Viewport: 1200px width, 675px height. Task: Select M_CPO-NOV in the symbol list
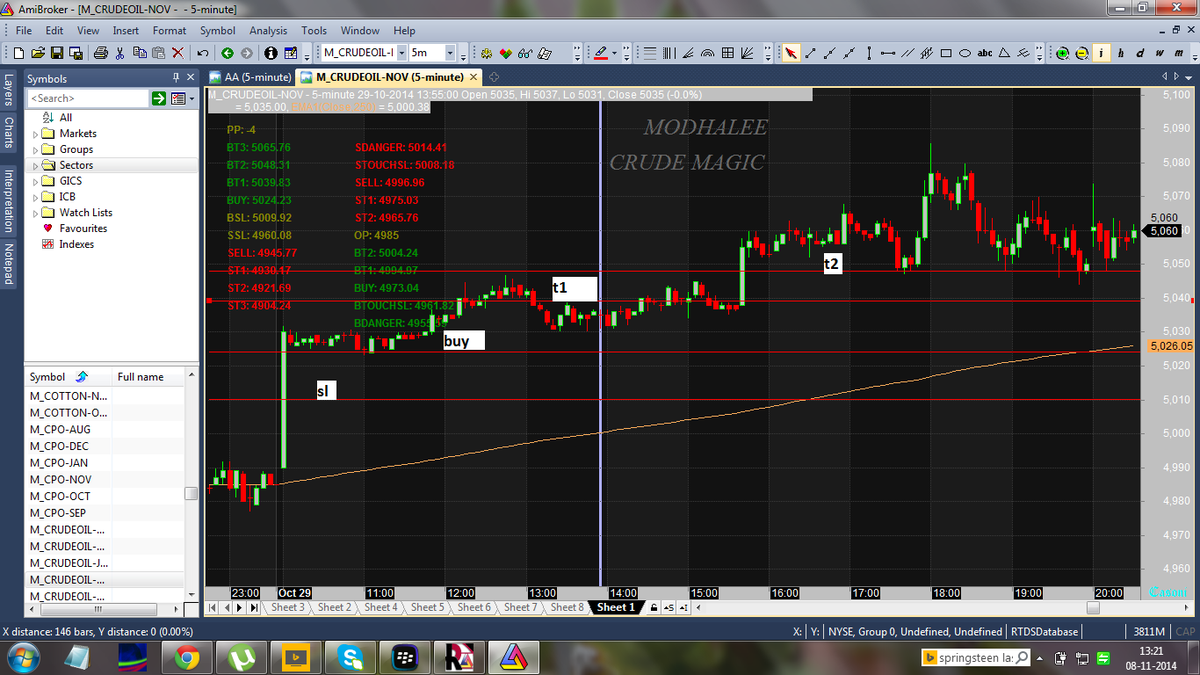pyautogui.click(x=61, y=479)
